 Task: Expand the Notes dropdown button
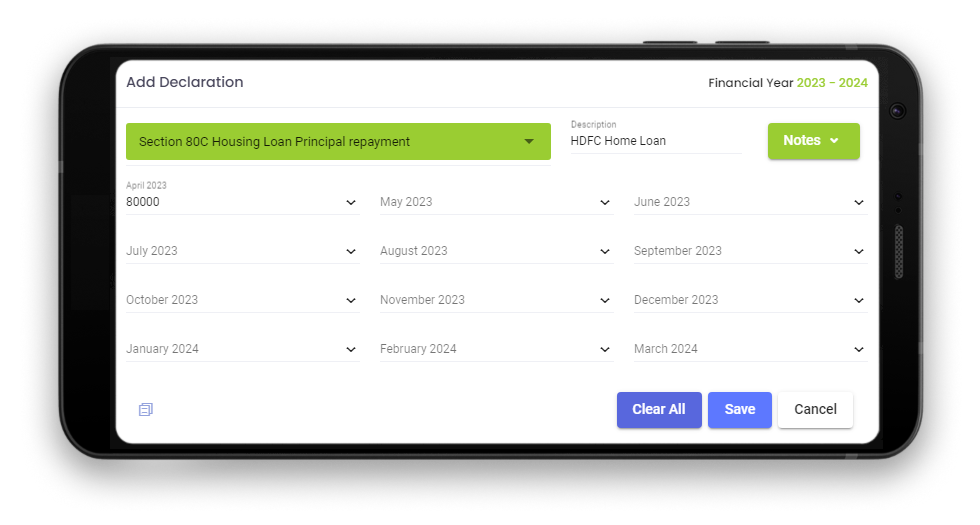pos(813,141)
